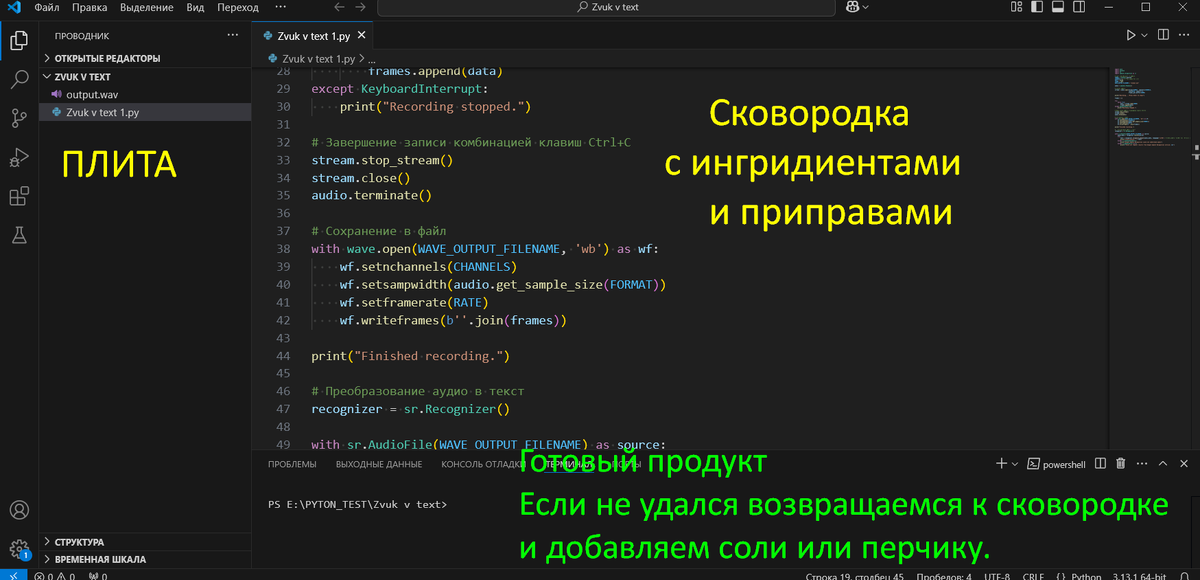The image size is (1200, 580).
Task: Open the Source Control view
Action: tap(19, 118)
